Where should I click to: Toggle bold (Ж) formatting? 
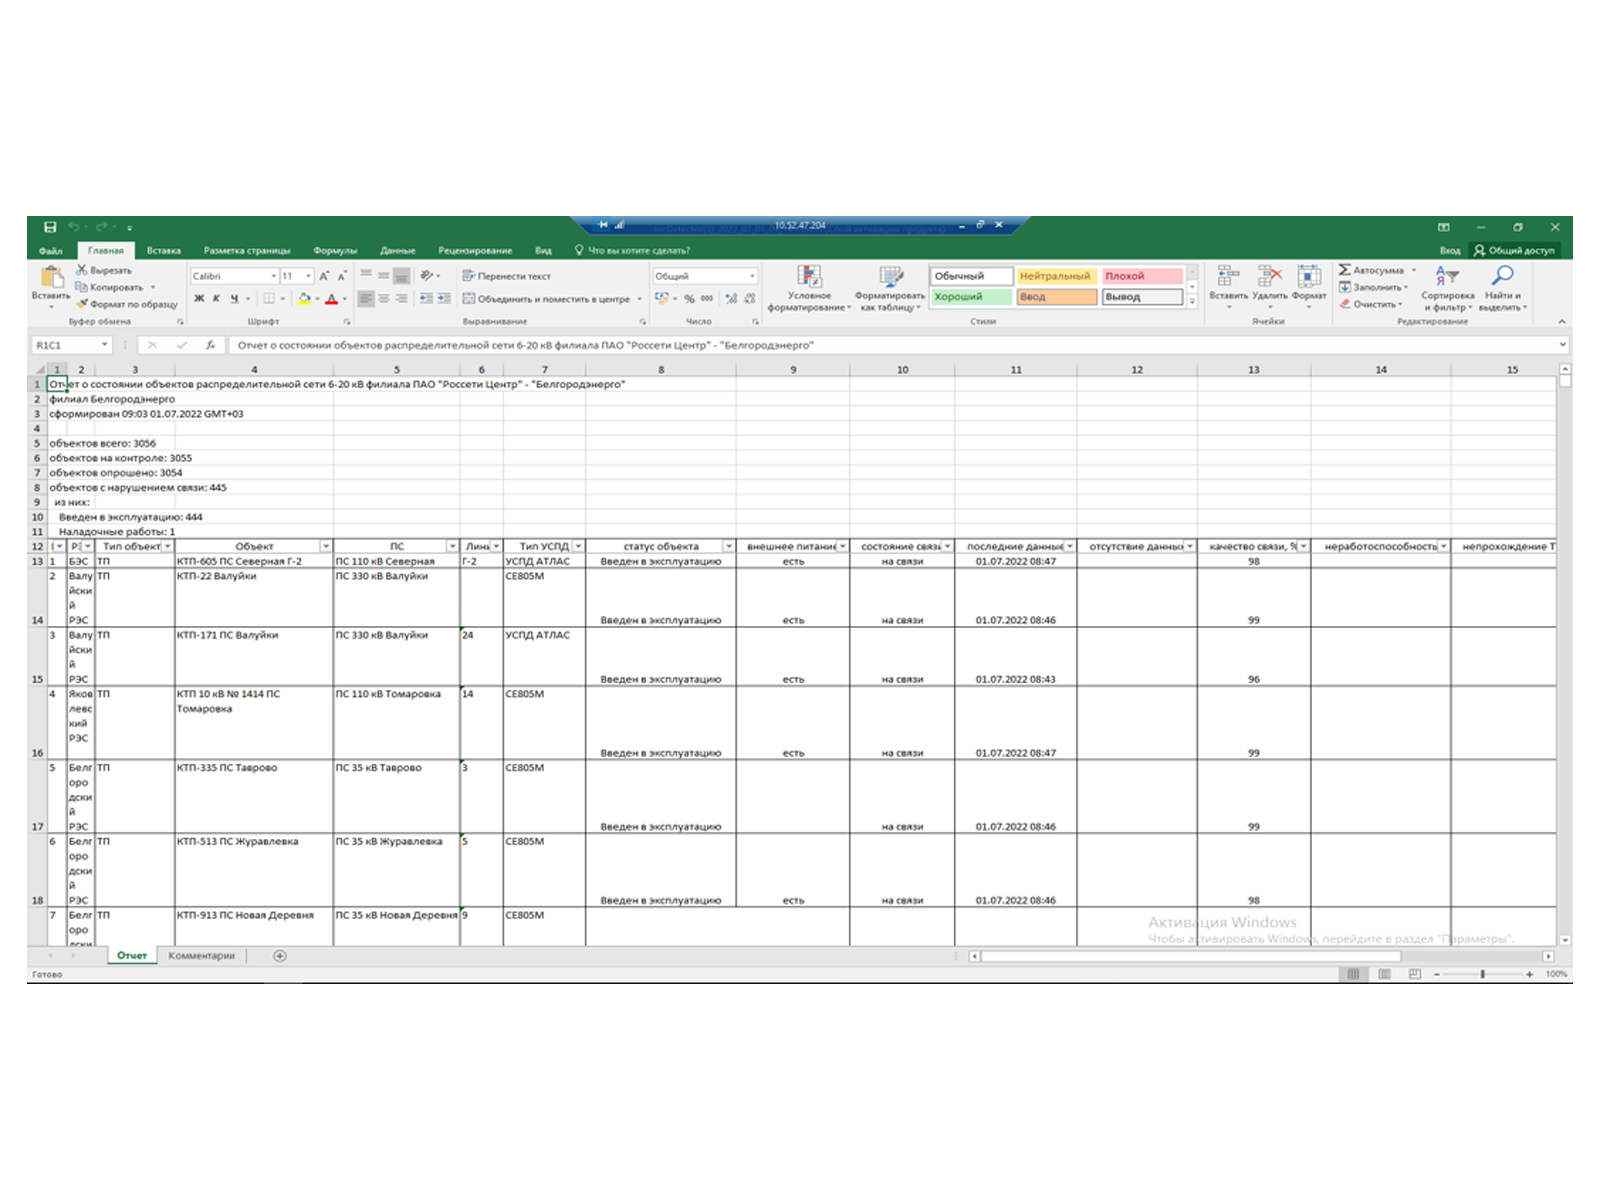point(199,298)
